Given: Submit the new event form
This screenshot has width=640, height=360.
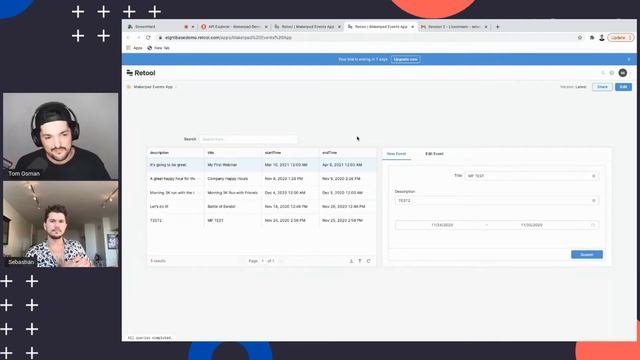Looking at the screenshot, I should point(587,255).
